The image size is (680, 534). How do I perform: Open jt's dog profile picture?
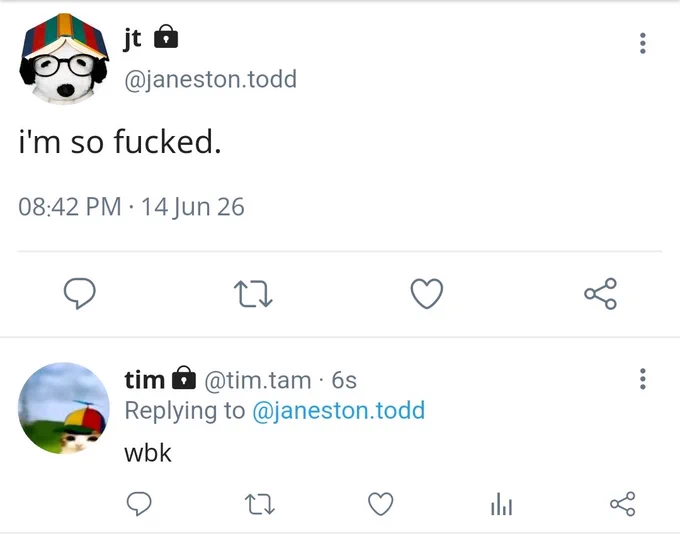[64, 59]
